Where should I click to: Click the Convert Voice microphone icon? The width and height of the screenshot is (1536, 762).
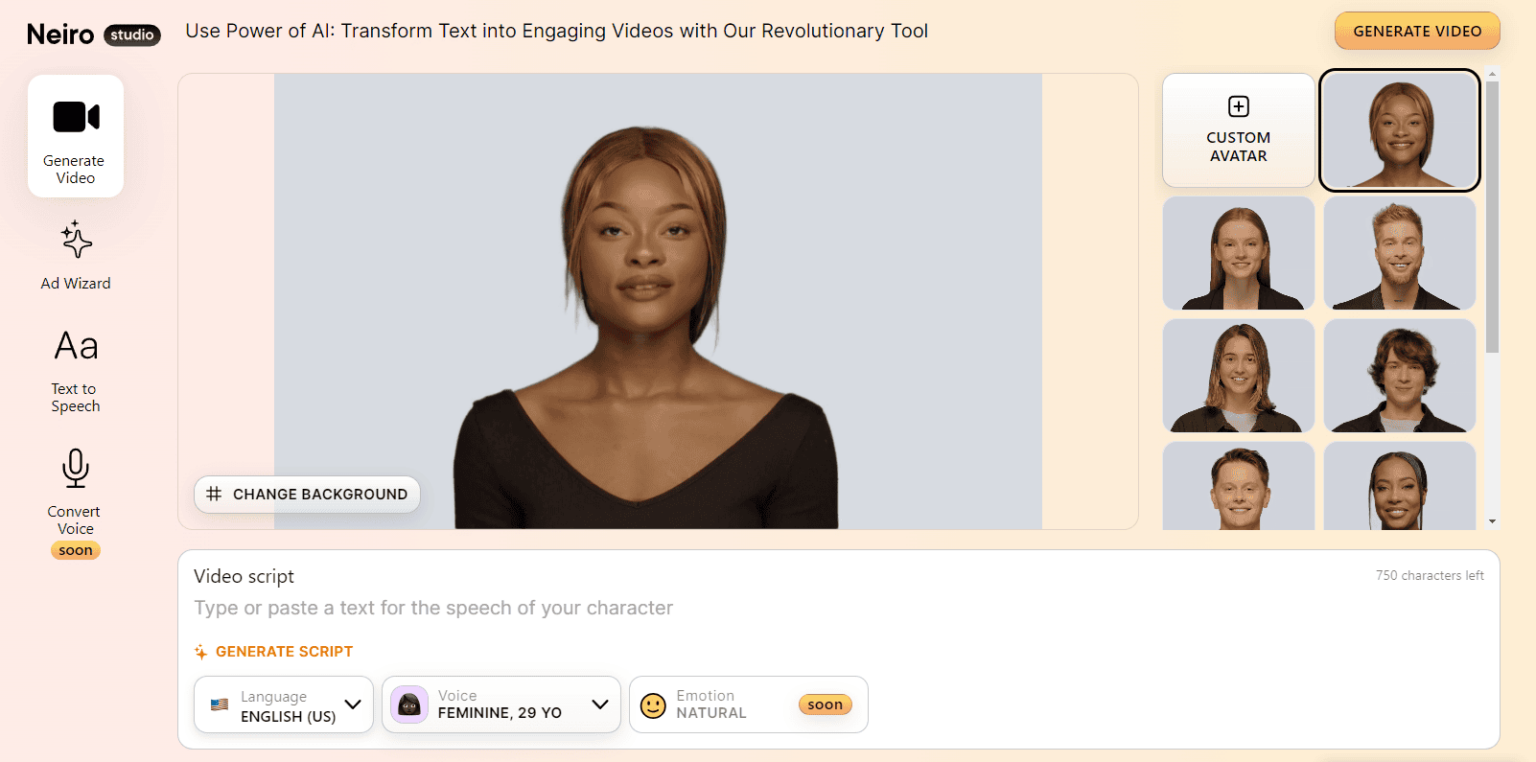tap(75, 467)
